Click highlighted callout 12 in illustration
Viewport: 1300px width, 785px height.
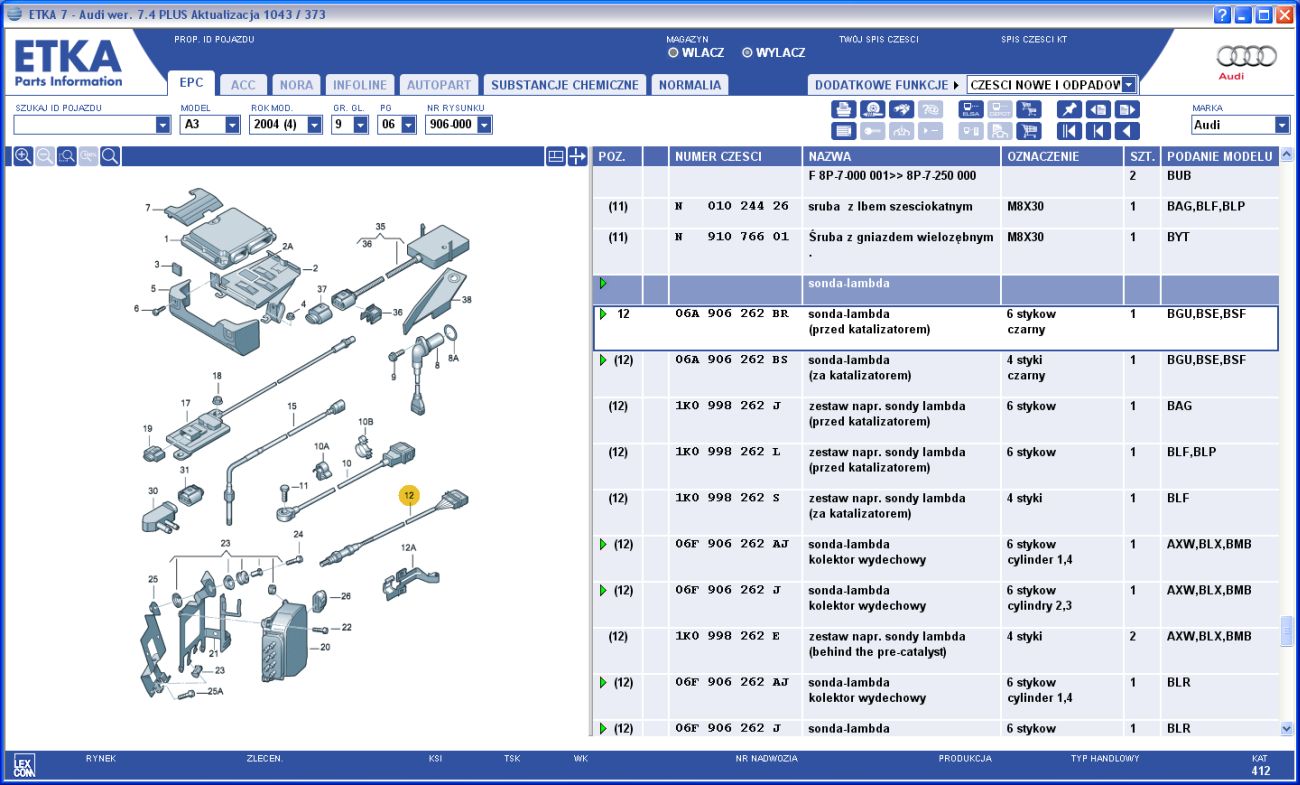[x=408, y=495]
